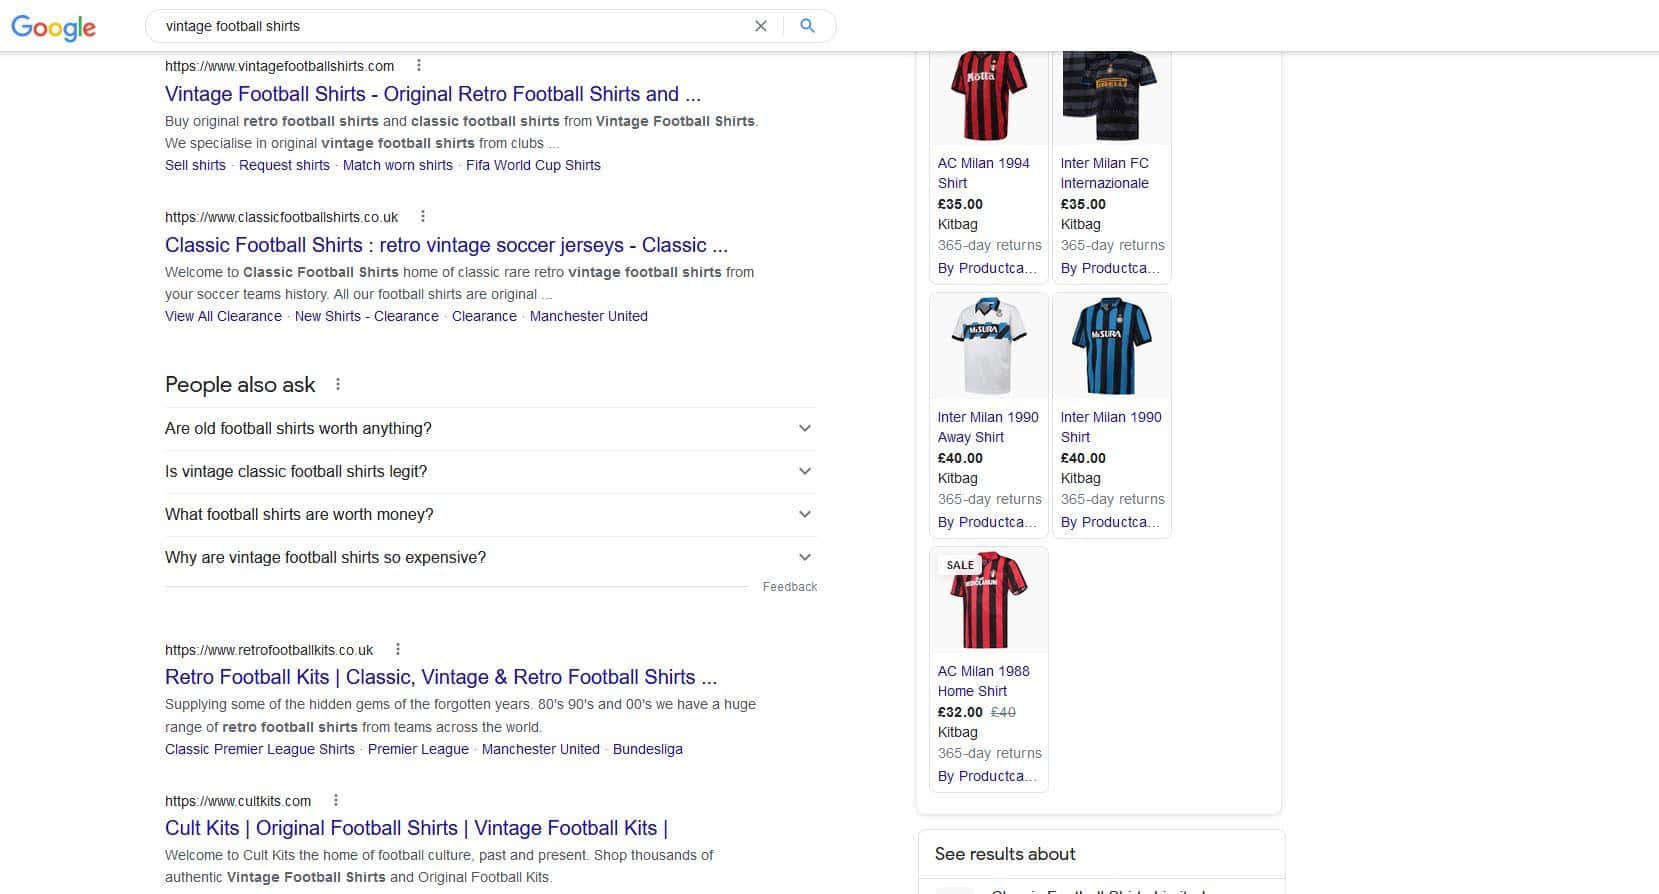Image resolution: width=1659 pixels, height=894 pixels.
Task: Click the Fifa World Cup Shirts sitelink
Action: (533, 165)
